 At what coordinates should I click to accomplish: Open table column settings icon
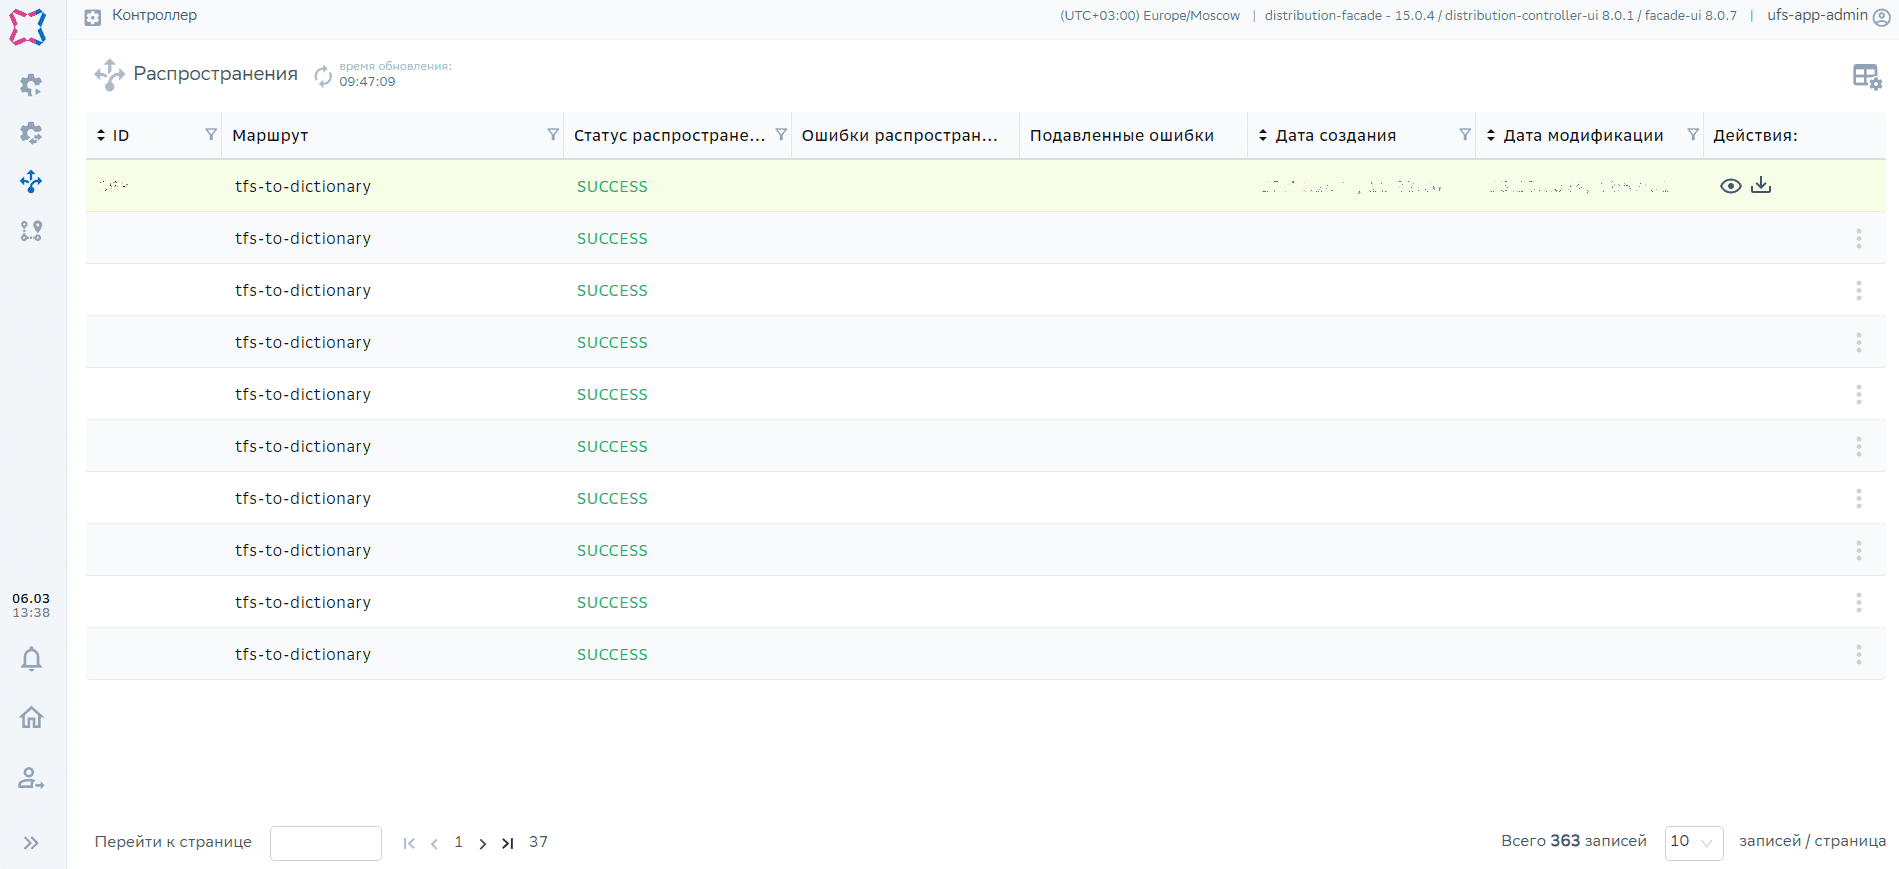[x=1866, y=76]
